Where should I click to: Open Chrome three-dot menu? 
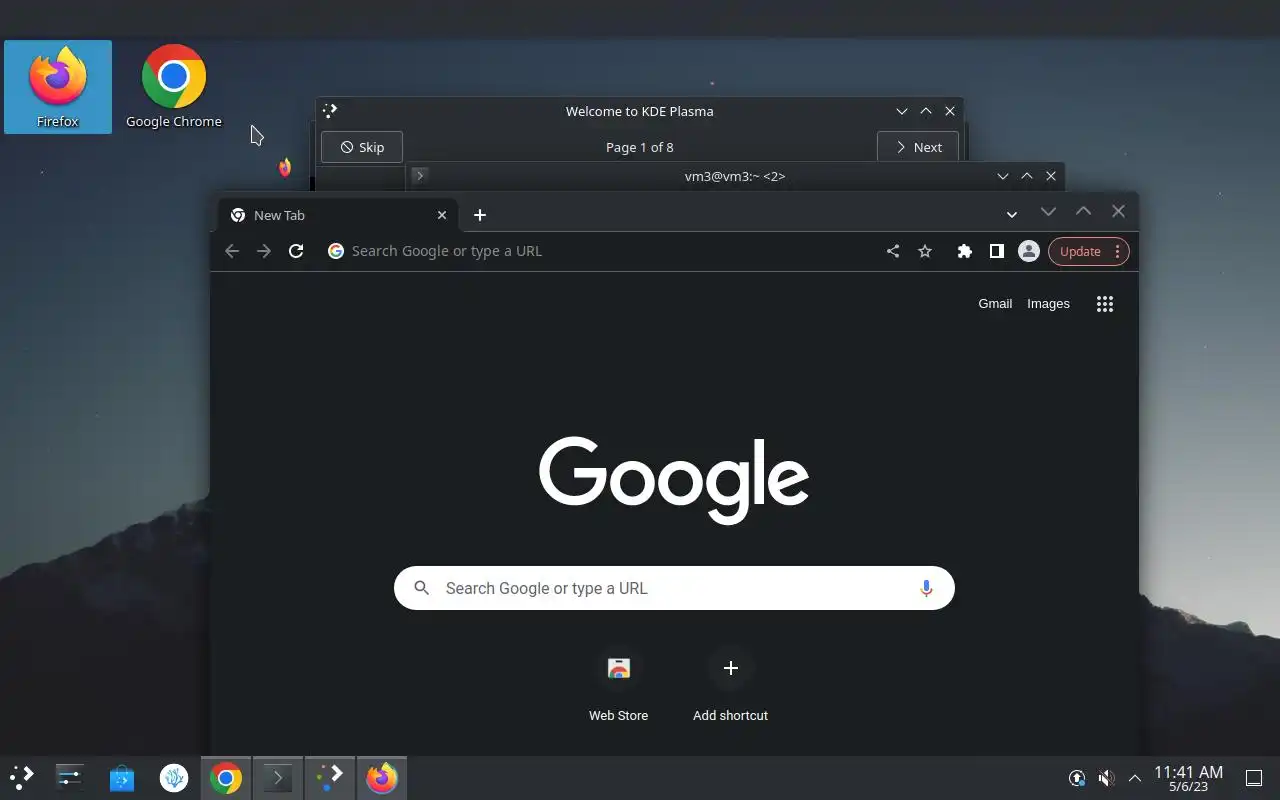[1118, 252]
